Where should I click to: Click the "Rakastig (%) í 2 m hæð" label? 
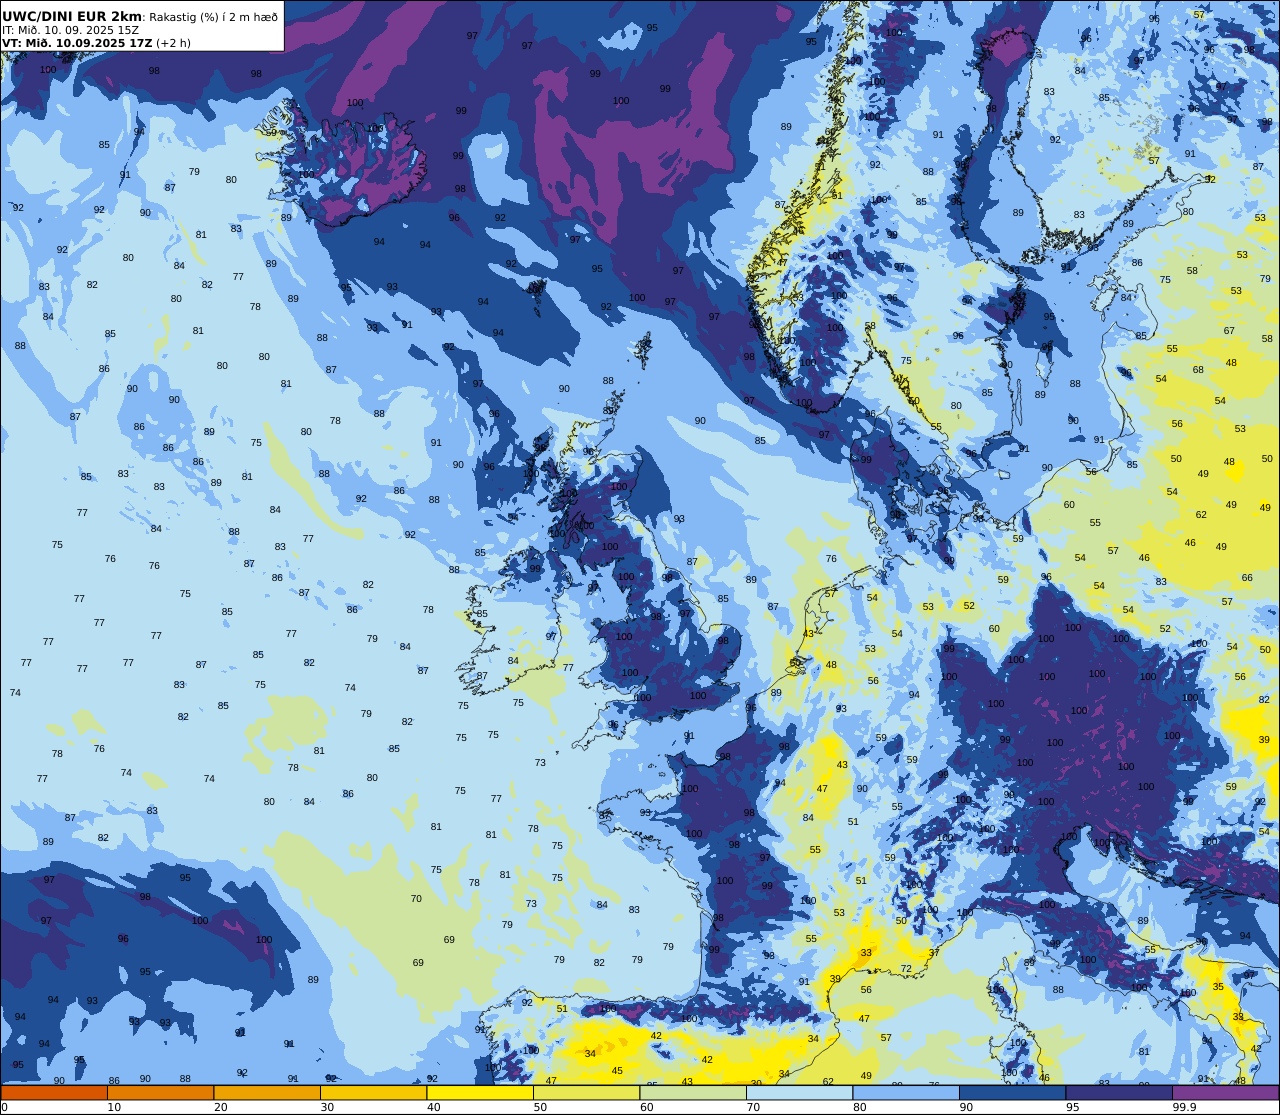click(x=213, y=17)
